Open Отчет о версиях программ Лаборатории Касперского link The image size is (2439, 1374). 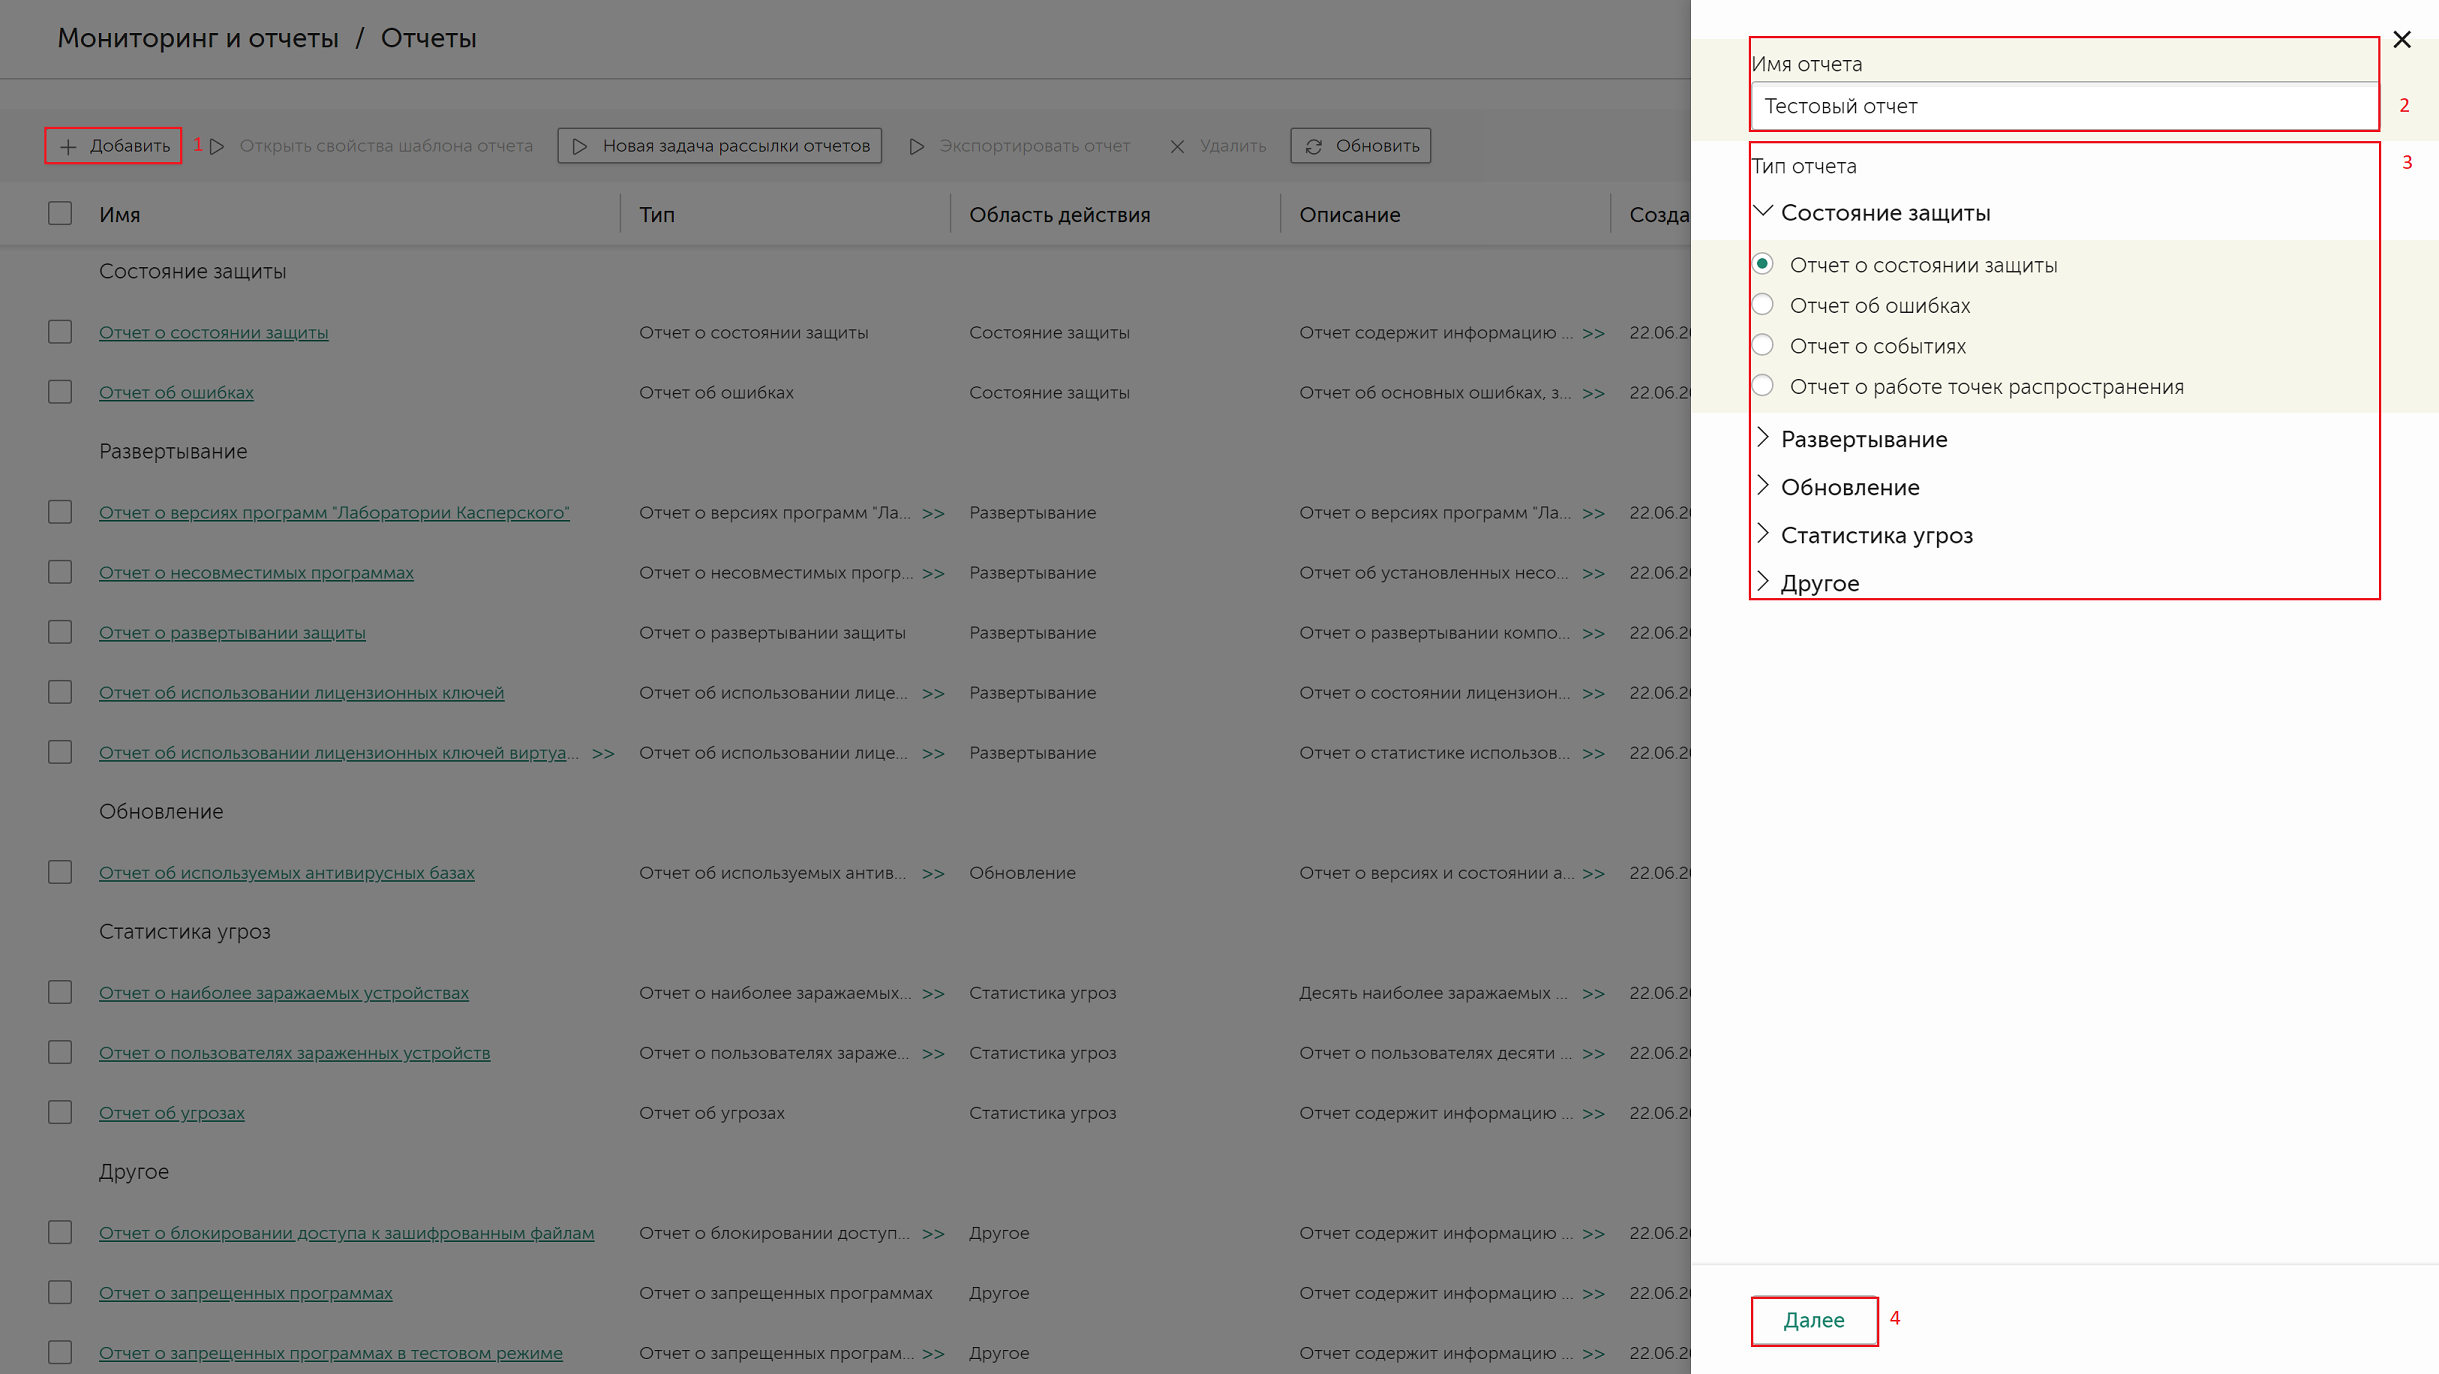334,513
